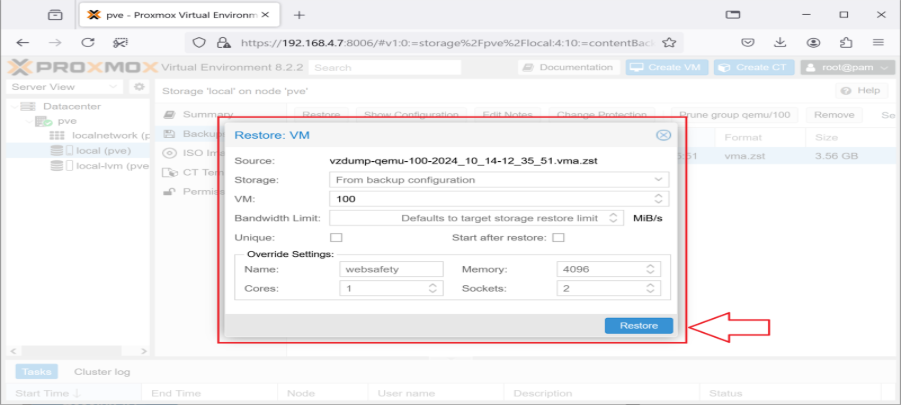
Task: Select the Datacenter tree node
Action: (65, 106)
